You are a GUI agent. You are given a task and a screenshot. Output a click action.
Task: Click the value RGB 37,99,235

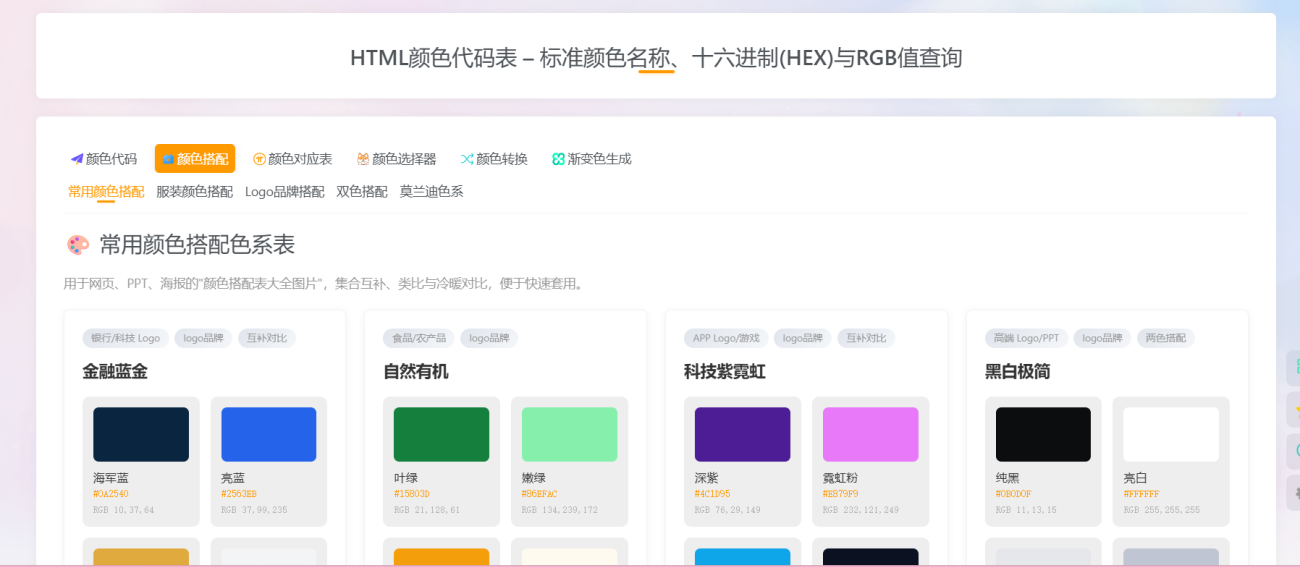tap(254, 510)
